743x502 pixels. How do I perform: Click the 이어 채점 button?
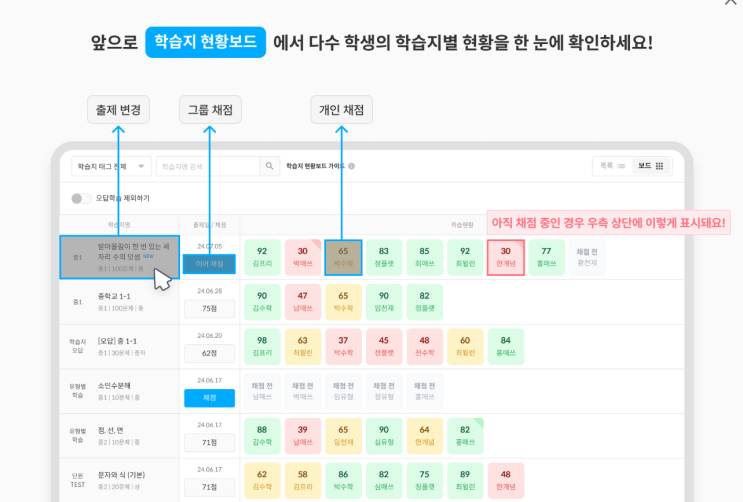(x=209, y=264)
